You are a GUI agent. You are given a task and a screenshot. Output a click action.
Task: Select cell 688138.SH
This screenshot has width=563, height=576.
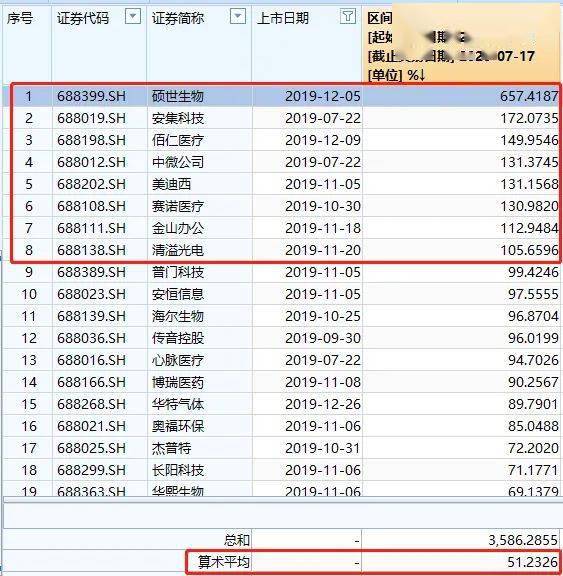click(91, 251)
